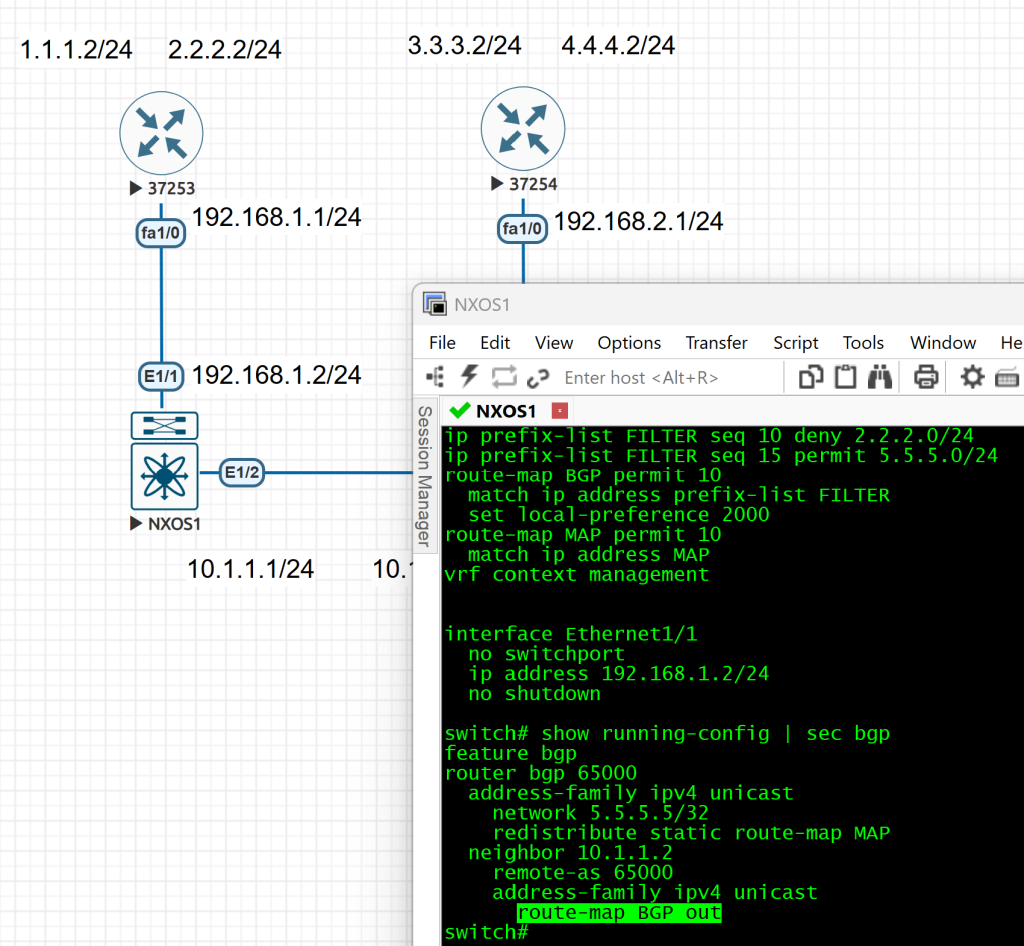1024x946 pixels.
Task: Click the Copy icon in toolbar
Action: tap(811, 377)
